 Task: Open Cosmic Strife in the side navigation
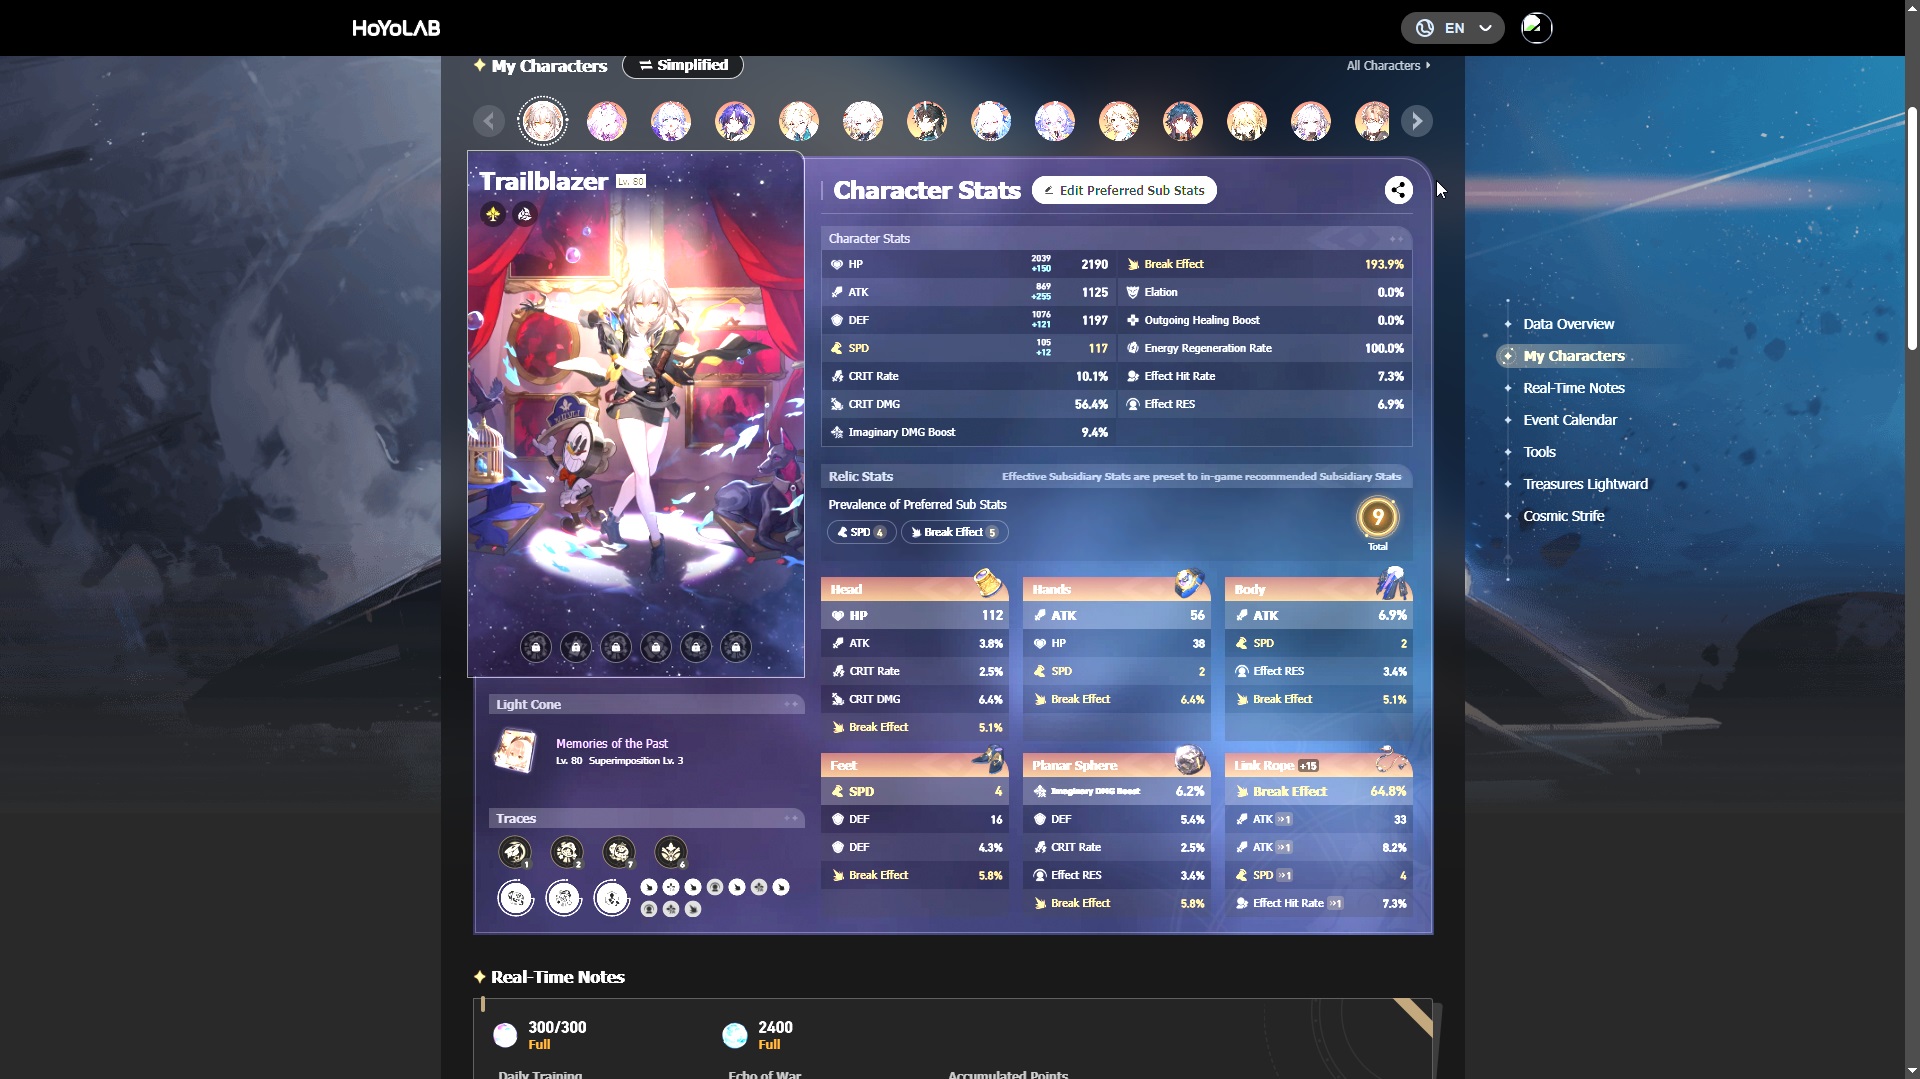1563,516
